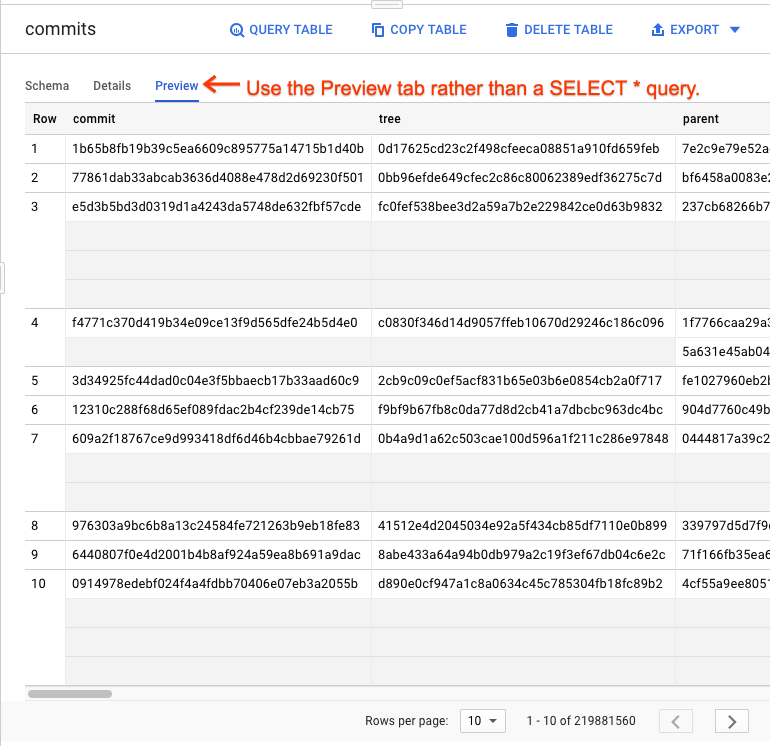Open the Details tab
This screenshot has height=746, width=771.
(112, 86)
